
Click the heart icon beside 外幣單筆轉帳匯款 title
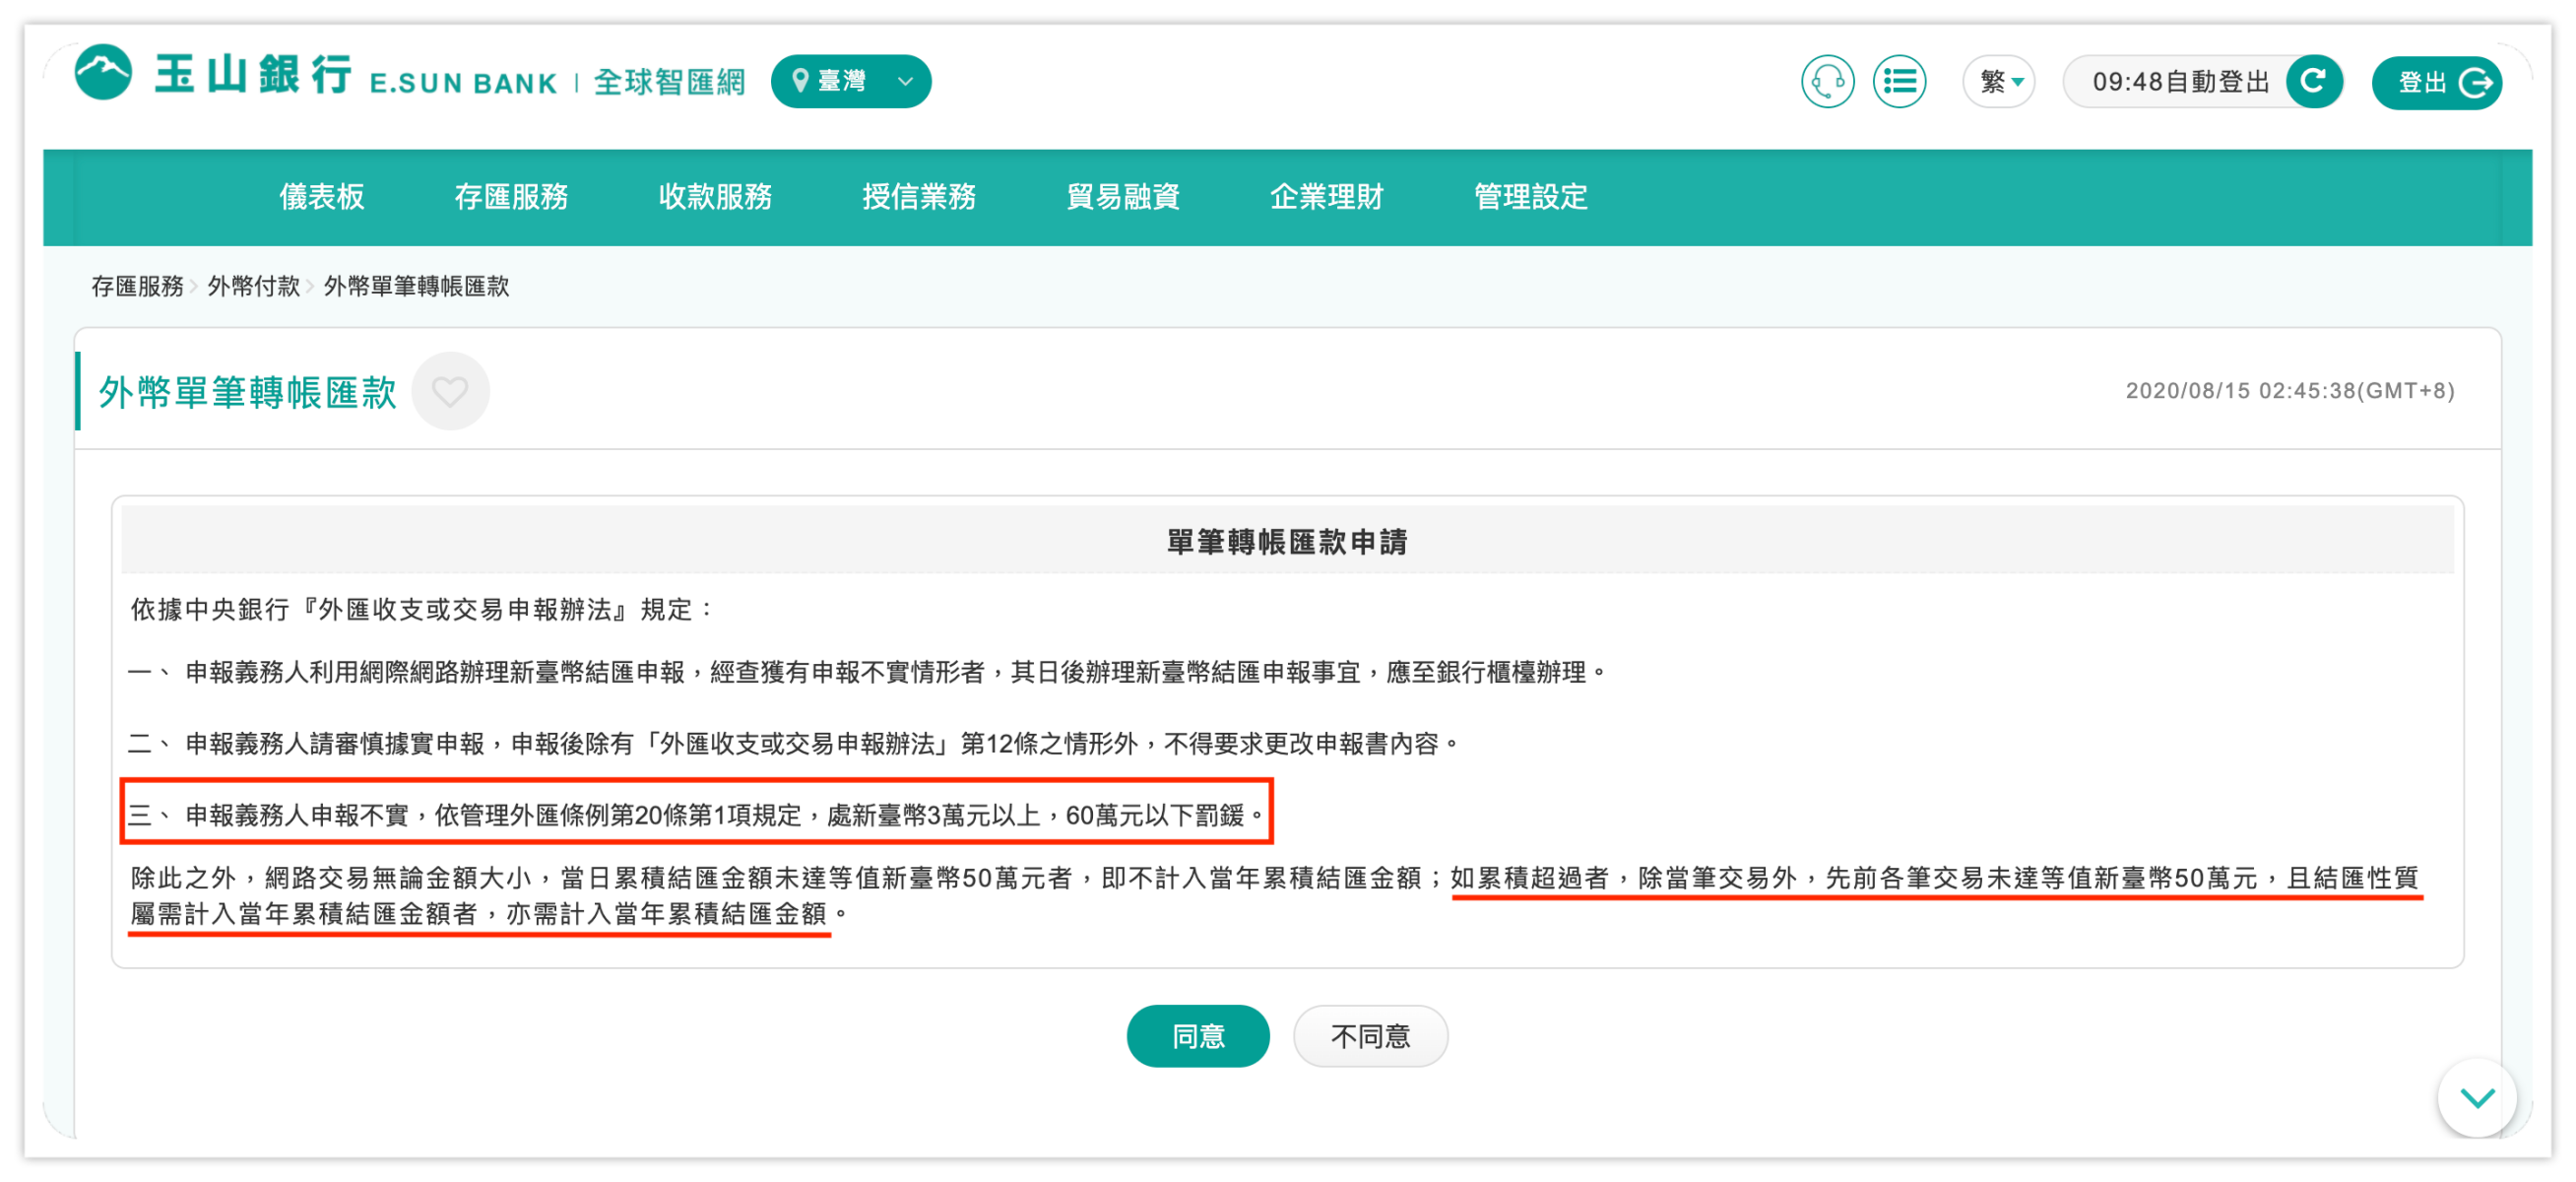click(450, 392)
